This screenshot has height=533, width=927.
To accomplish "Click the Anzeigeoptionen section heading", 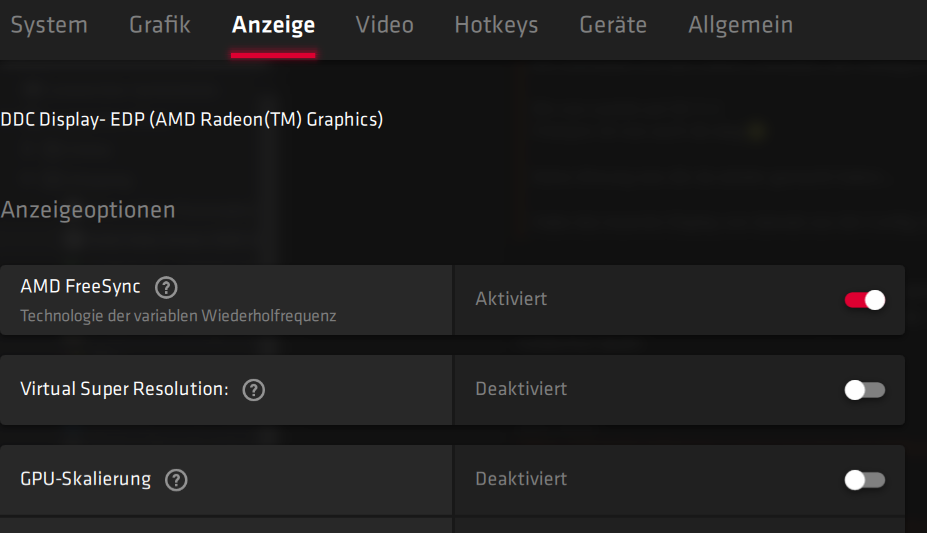I will (x=87, y=210).
